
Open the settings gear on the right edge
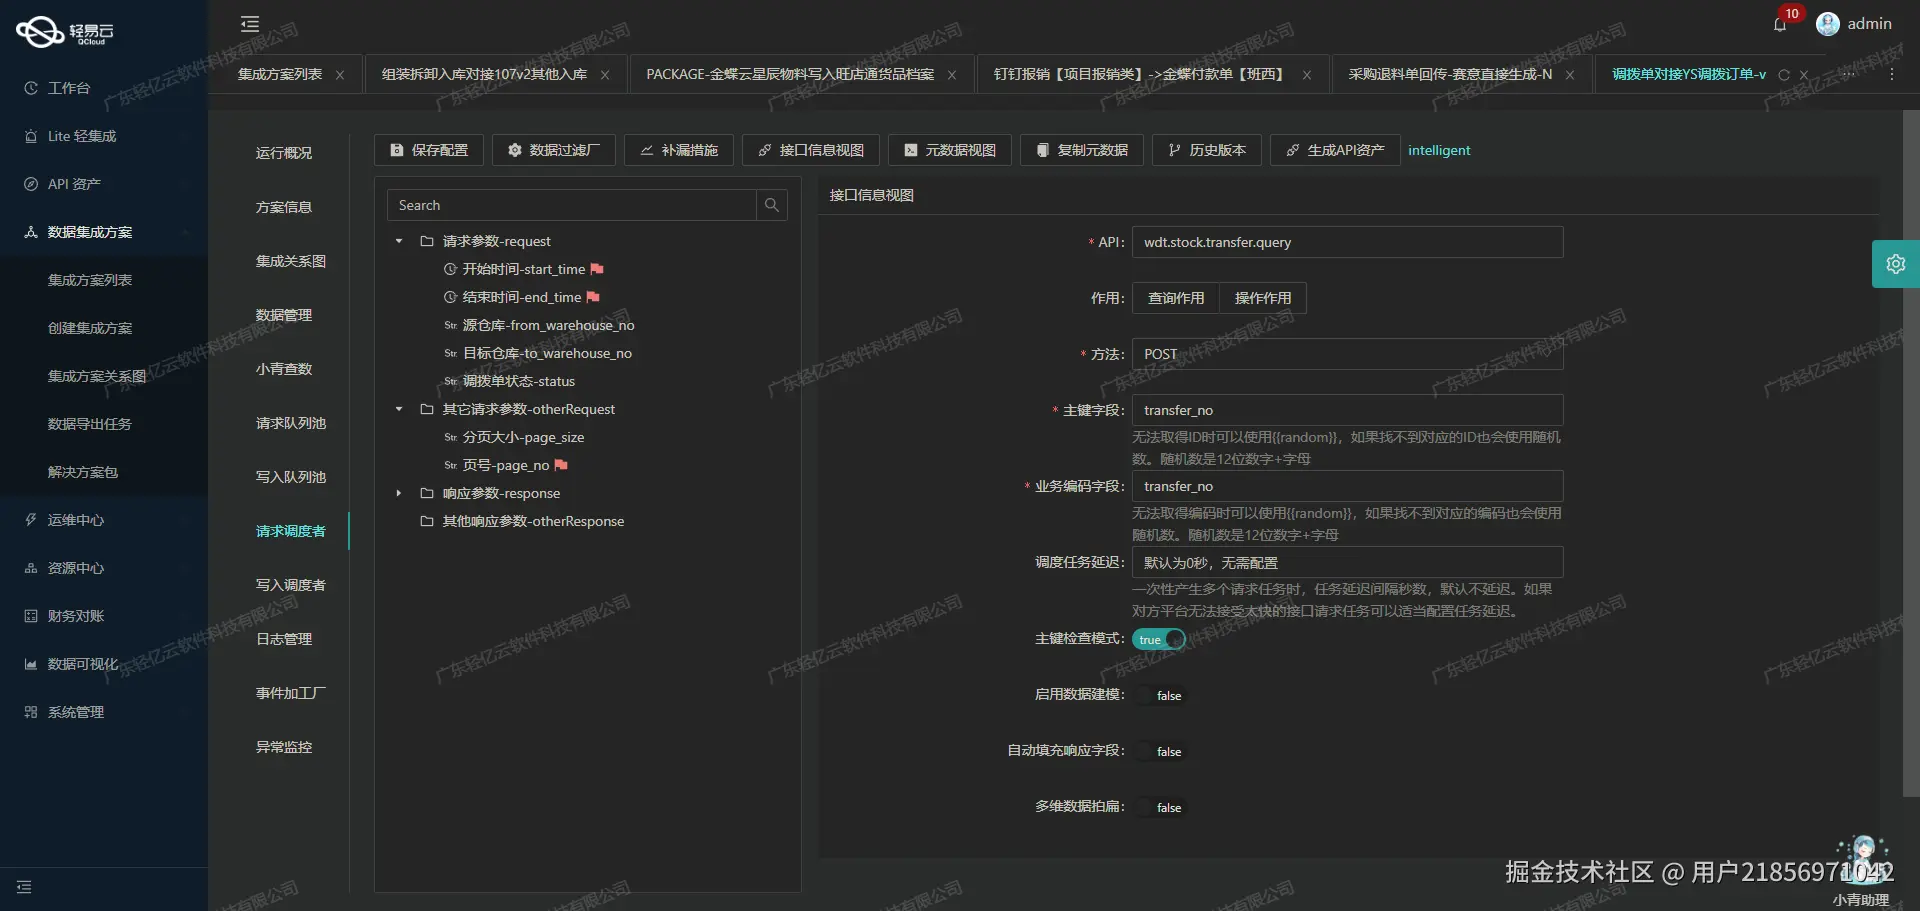tap(1896, 263)
